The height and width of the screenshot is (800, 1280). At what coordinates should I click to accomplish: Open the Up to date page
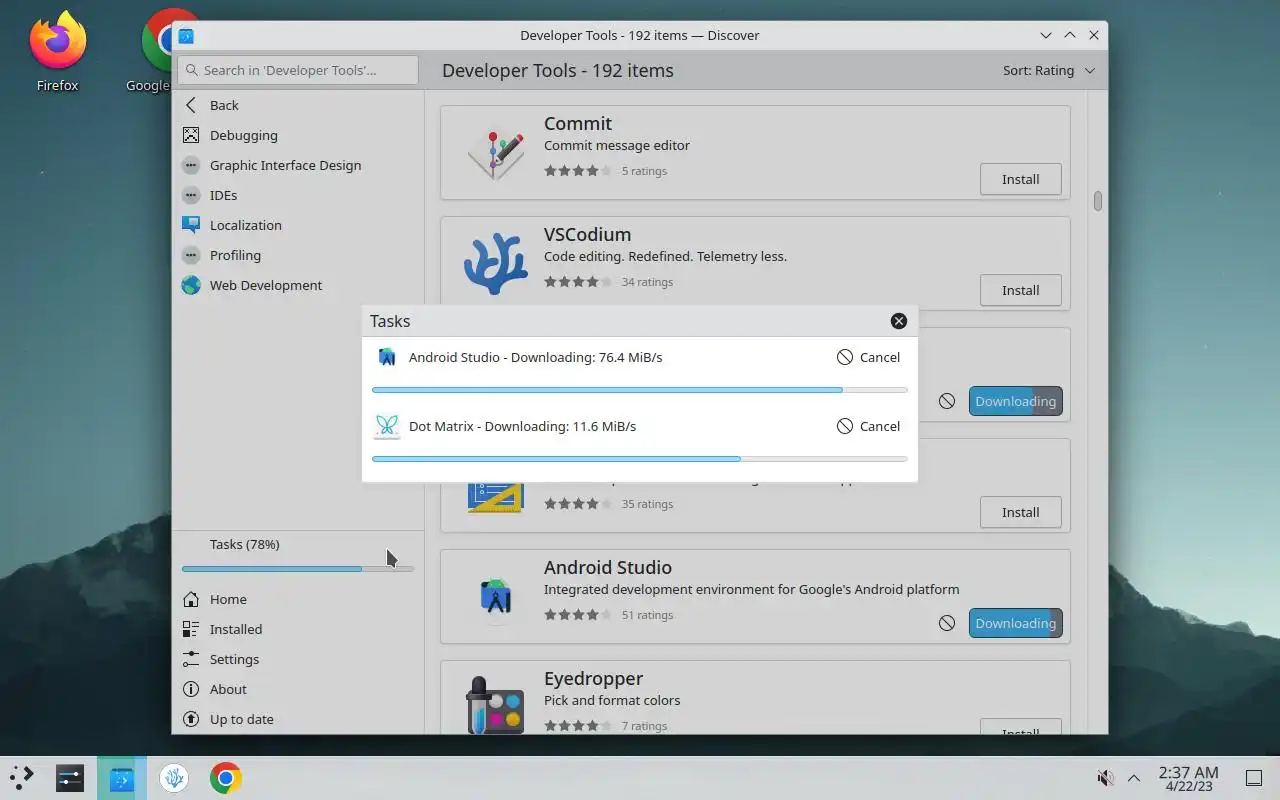pyautogui.click(x=298, y=719)
